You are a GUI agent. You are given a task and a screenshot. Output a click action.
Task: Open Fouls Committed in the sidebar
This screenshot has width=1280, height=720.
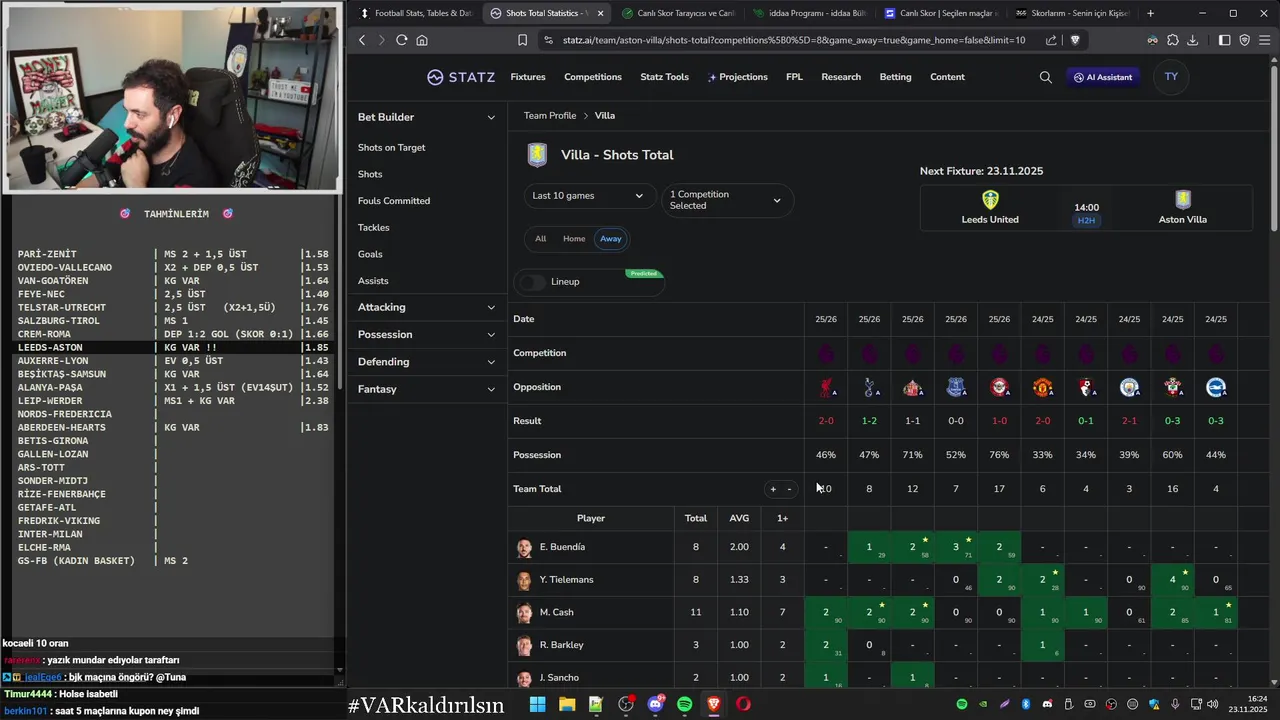tap(394, 201)
